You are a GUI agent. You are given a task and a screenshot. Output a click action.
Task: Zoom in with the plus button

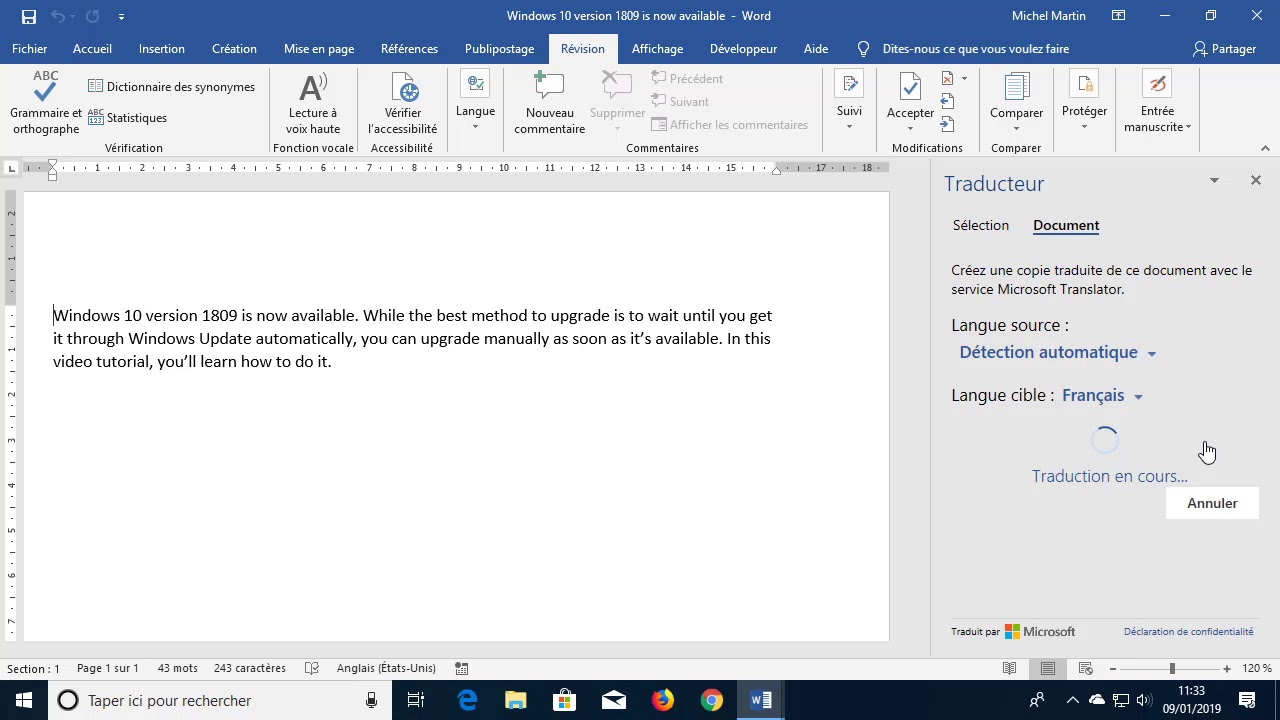pyautogui.click(x=1227, y=668)
